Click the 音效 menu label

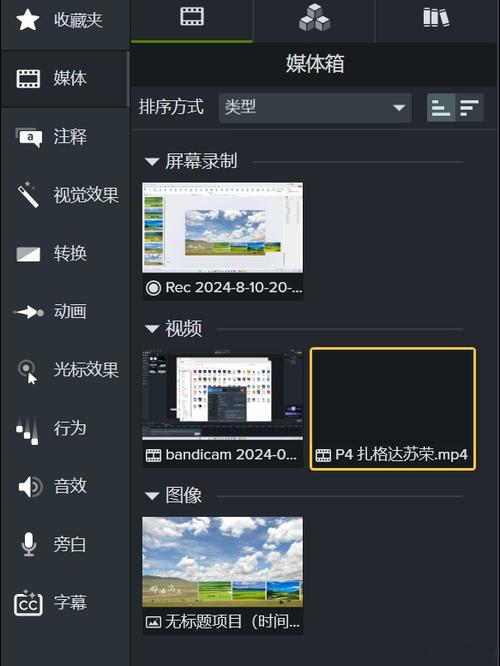(70, 486)
